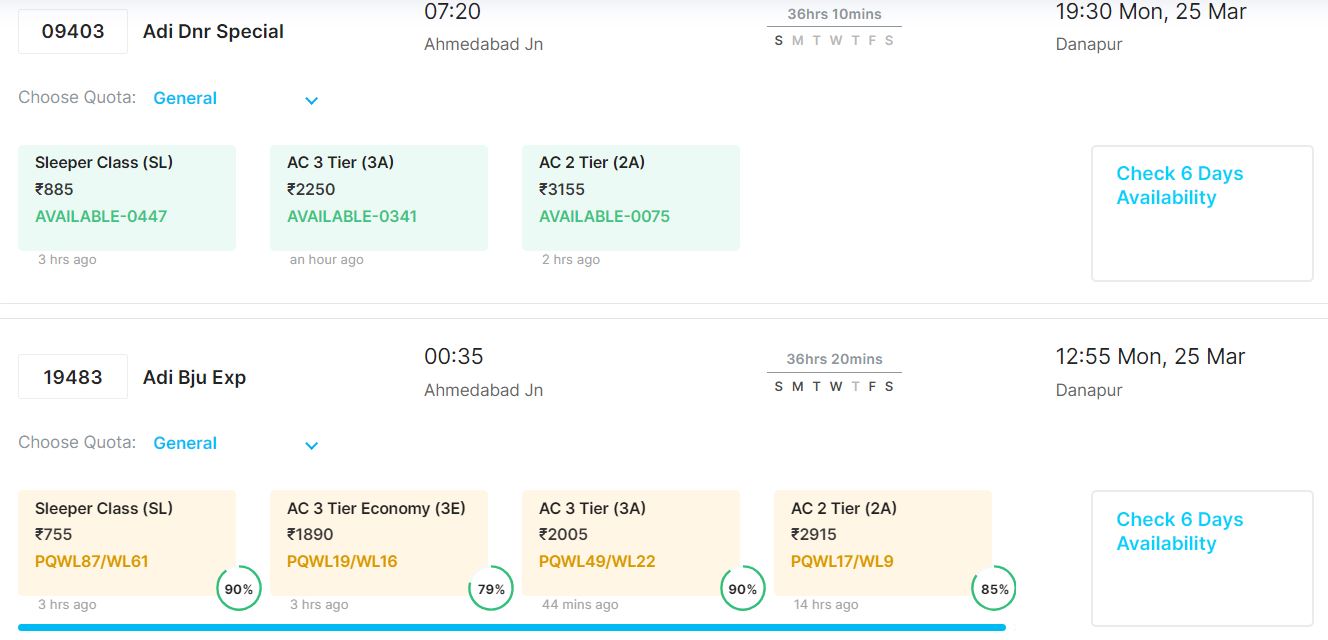Open Adi Bju Exp train name
The width and height of the screenshot is (1328, 640).
(194, 377)
